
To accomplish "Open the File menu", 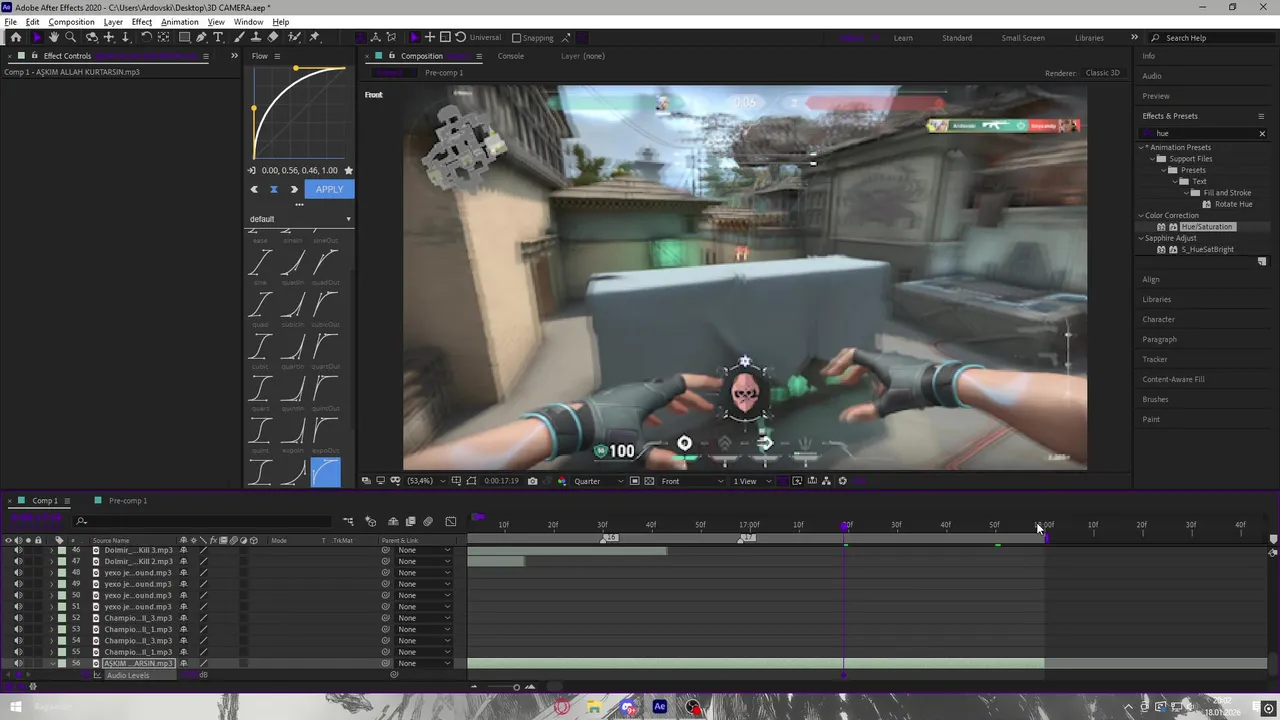I will [10, 22].
